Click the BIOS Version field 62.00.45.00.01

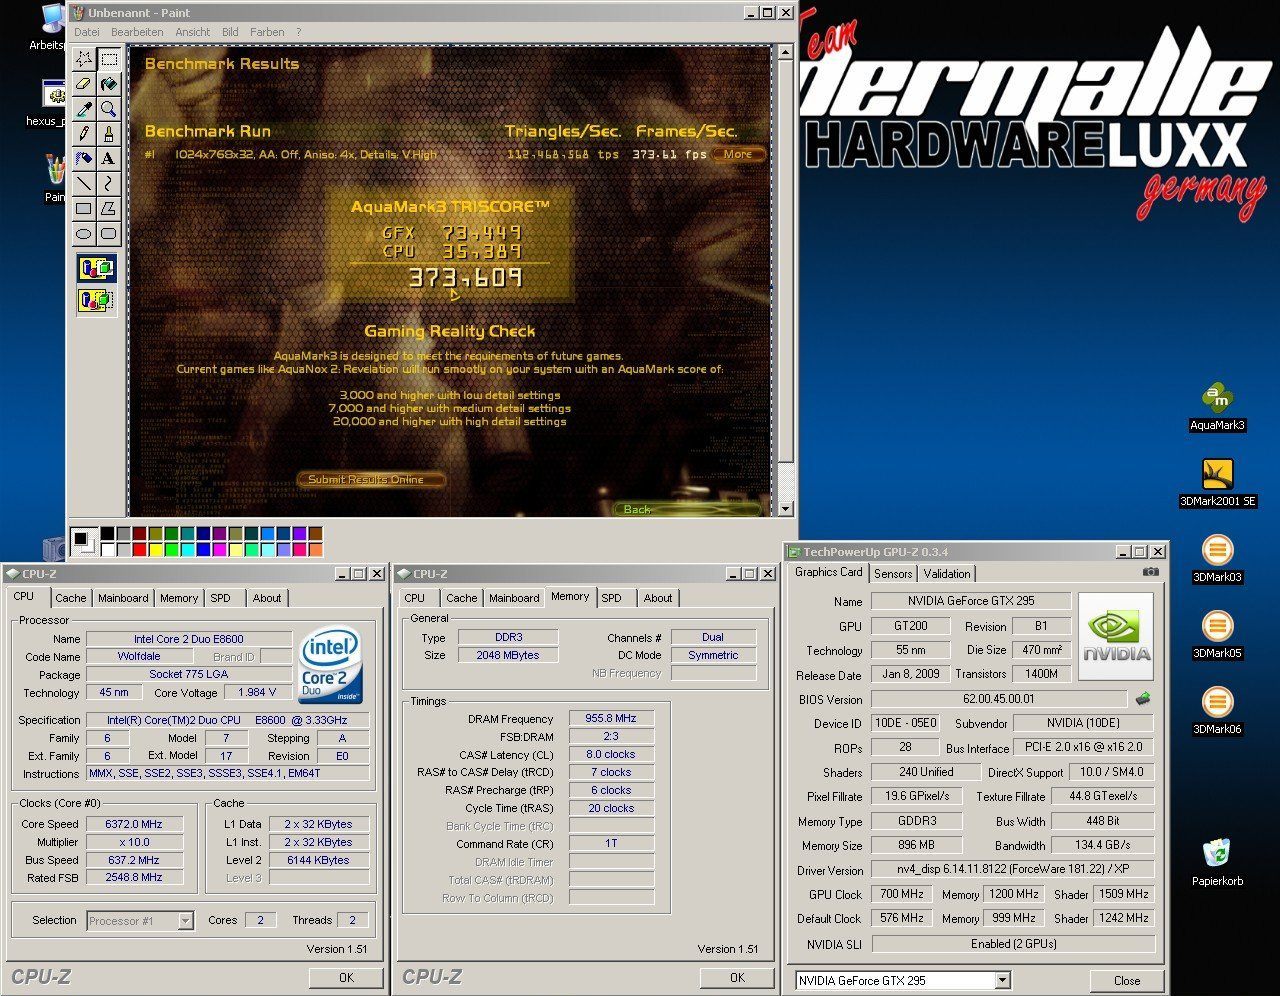coord(999,699)
